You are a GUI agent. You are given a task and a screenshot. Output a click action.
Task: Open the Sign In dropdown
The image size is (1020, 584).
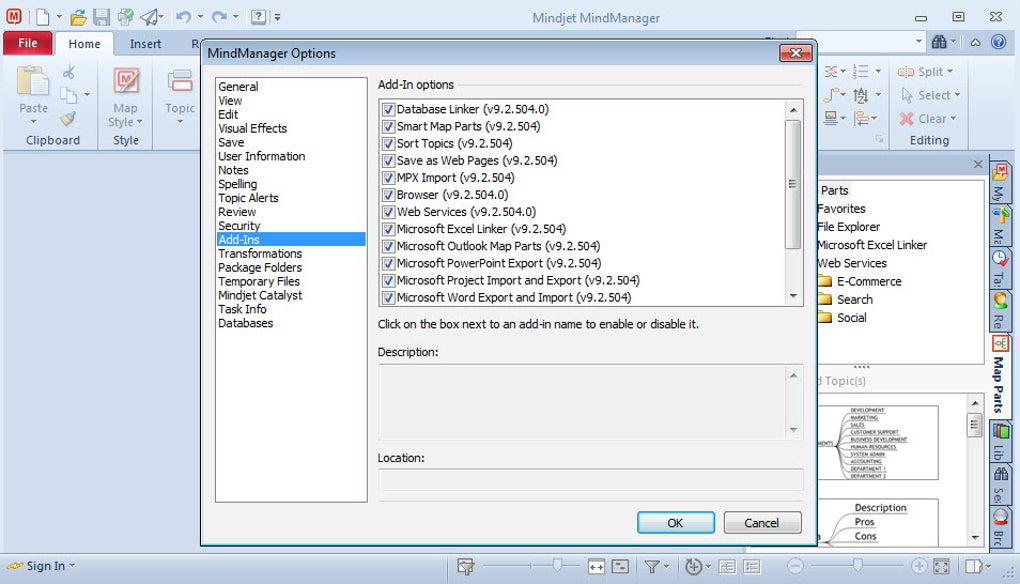point(72,566)
